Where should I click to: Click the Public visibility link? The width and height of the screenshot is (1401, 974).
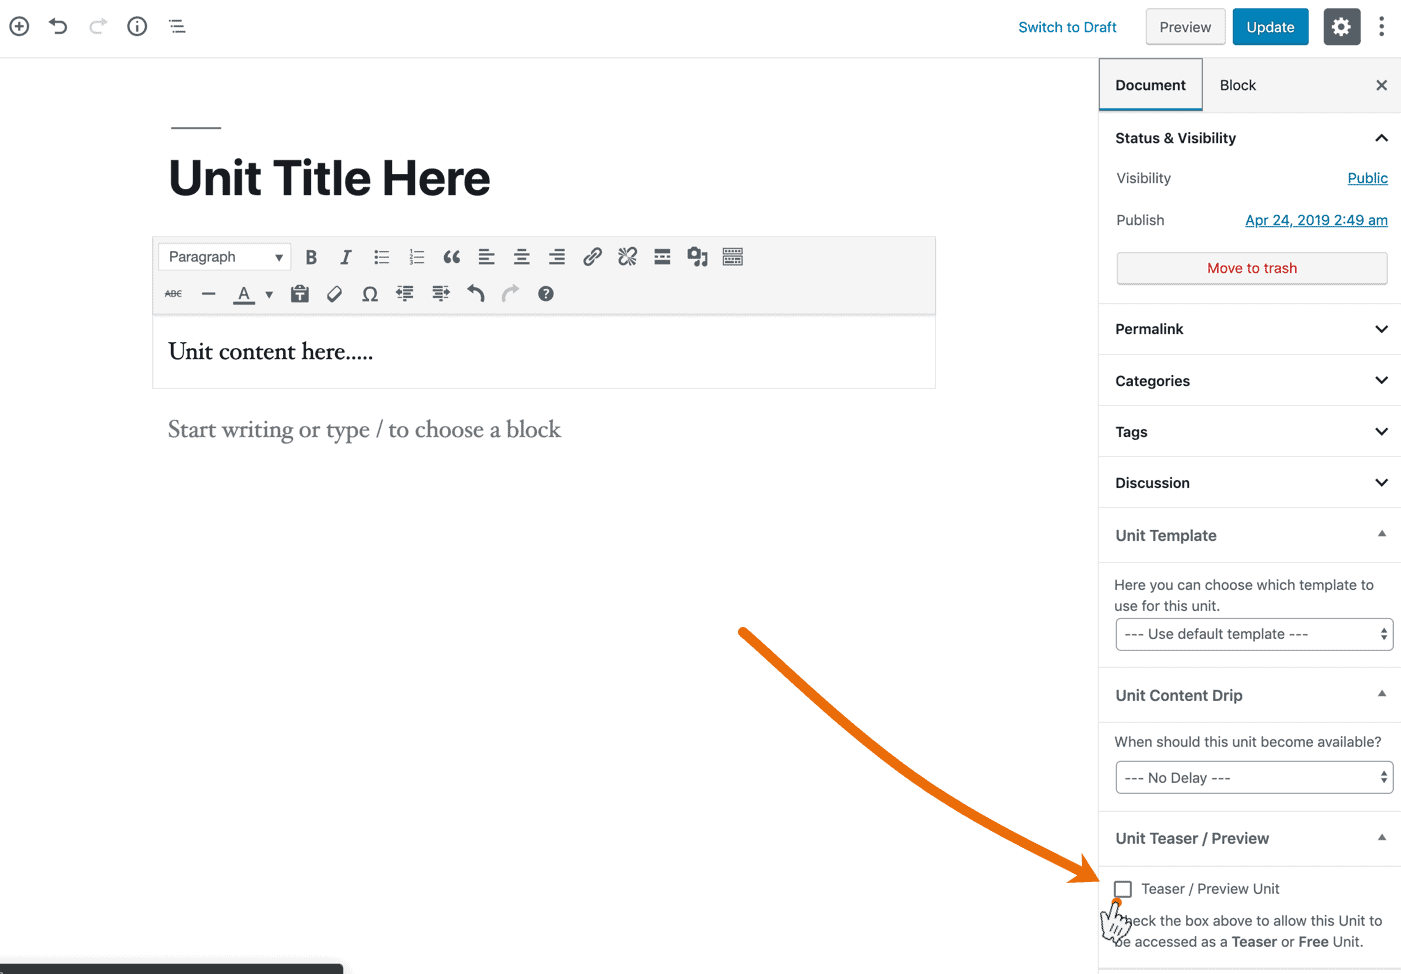[1367, 178]
